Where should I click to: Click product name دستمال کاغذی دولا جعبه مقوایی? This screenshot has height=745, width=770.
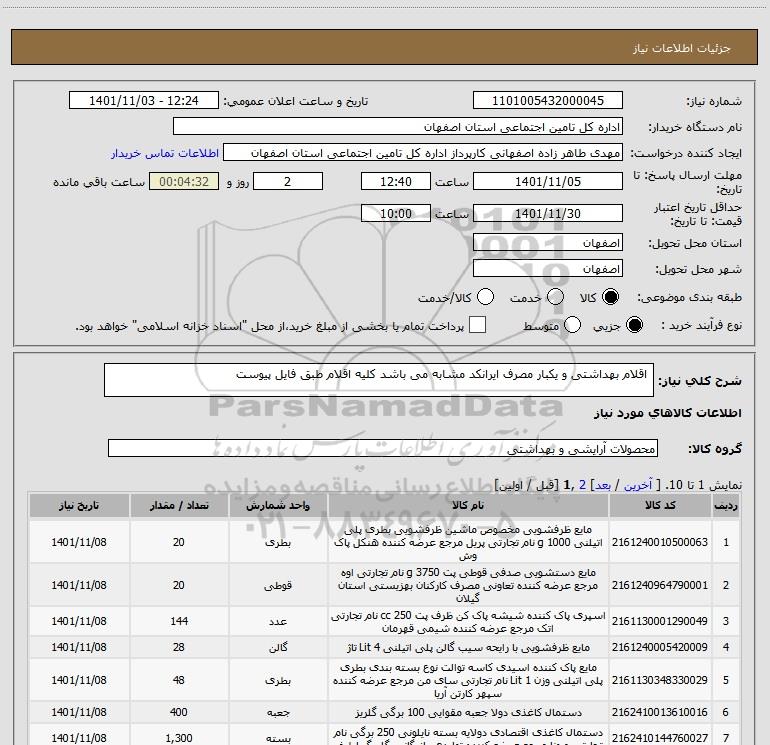pos(468,712)
